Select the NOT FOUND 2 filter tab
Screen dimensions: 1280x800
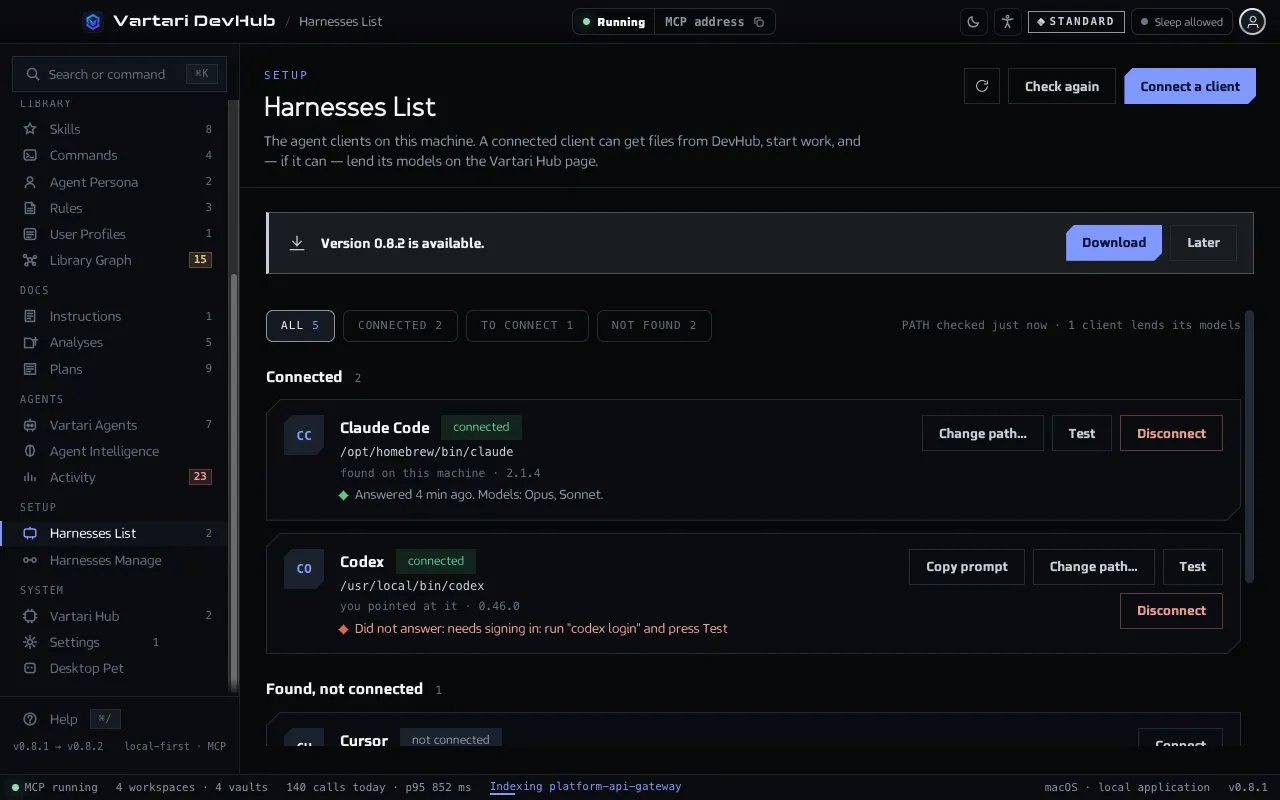click(654, 325)
